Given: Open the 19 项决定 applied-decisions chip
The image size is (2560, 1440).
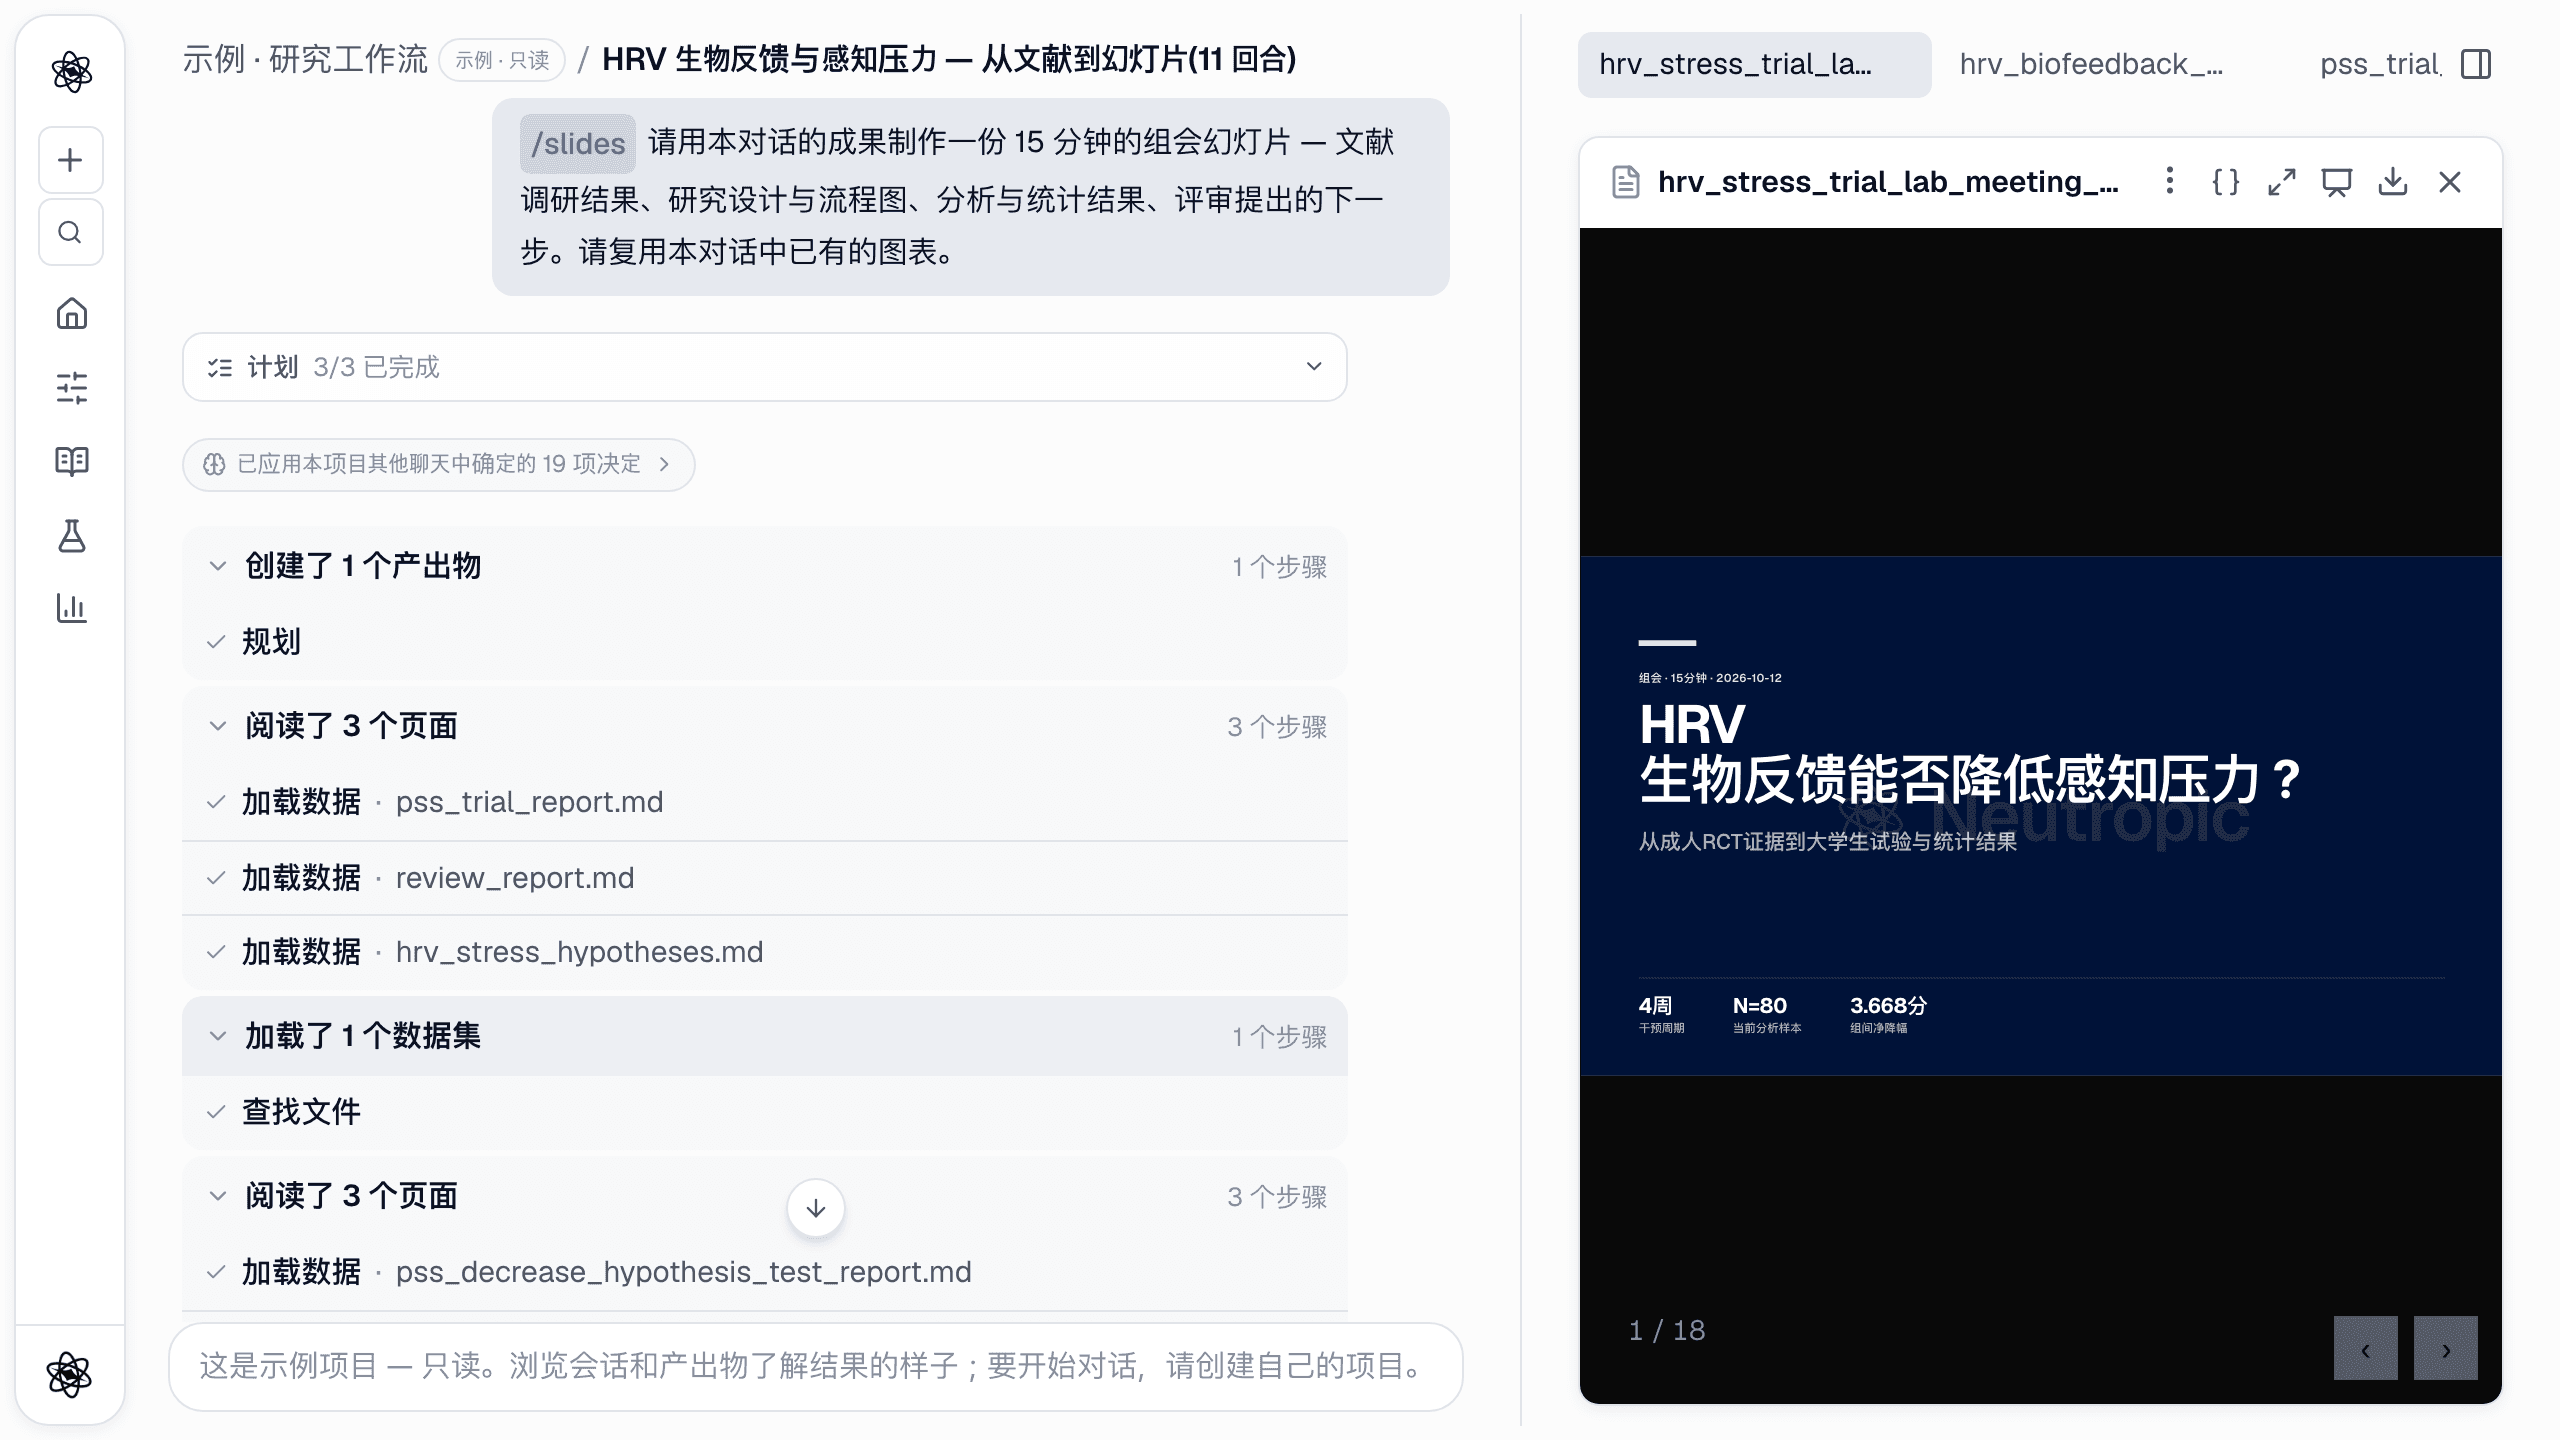Looking at the screenshot, I should [438, 464].
